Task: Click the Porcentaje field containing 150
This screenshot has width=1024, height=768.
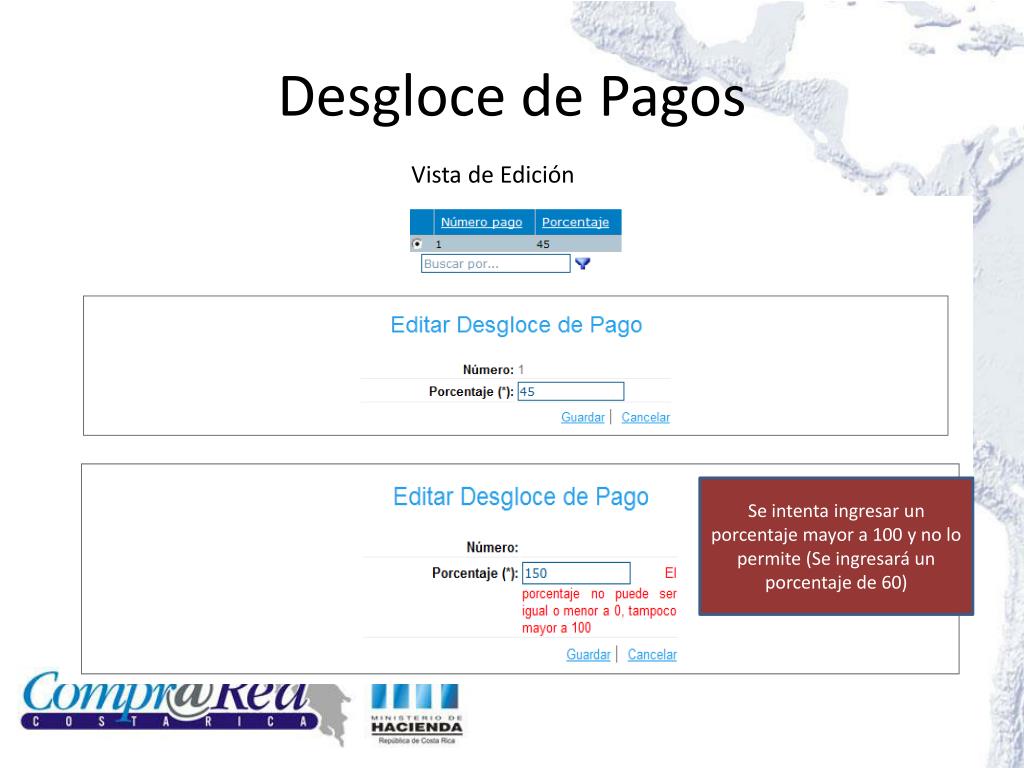Action: [576, 573]
